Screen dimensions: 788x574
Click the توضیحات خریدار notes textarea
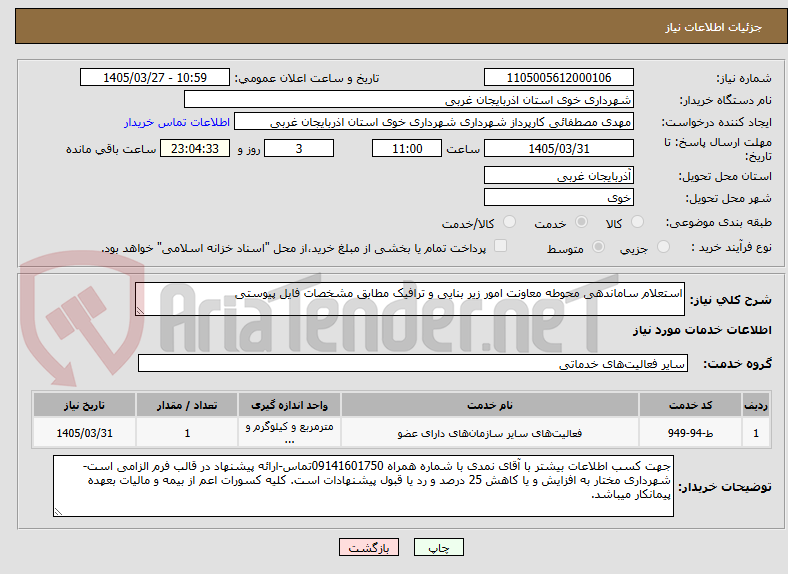tap(363, 486)
